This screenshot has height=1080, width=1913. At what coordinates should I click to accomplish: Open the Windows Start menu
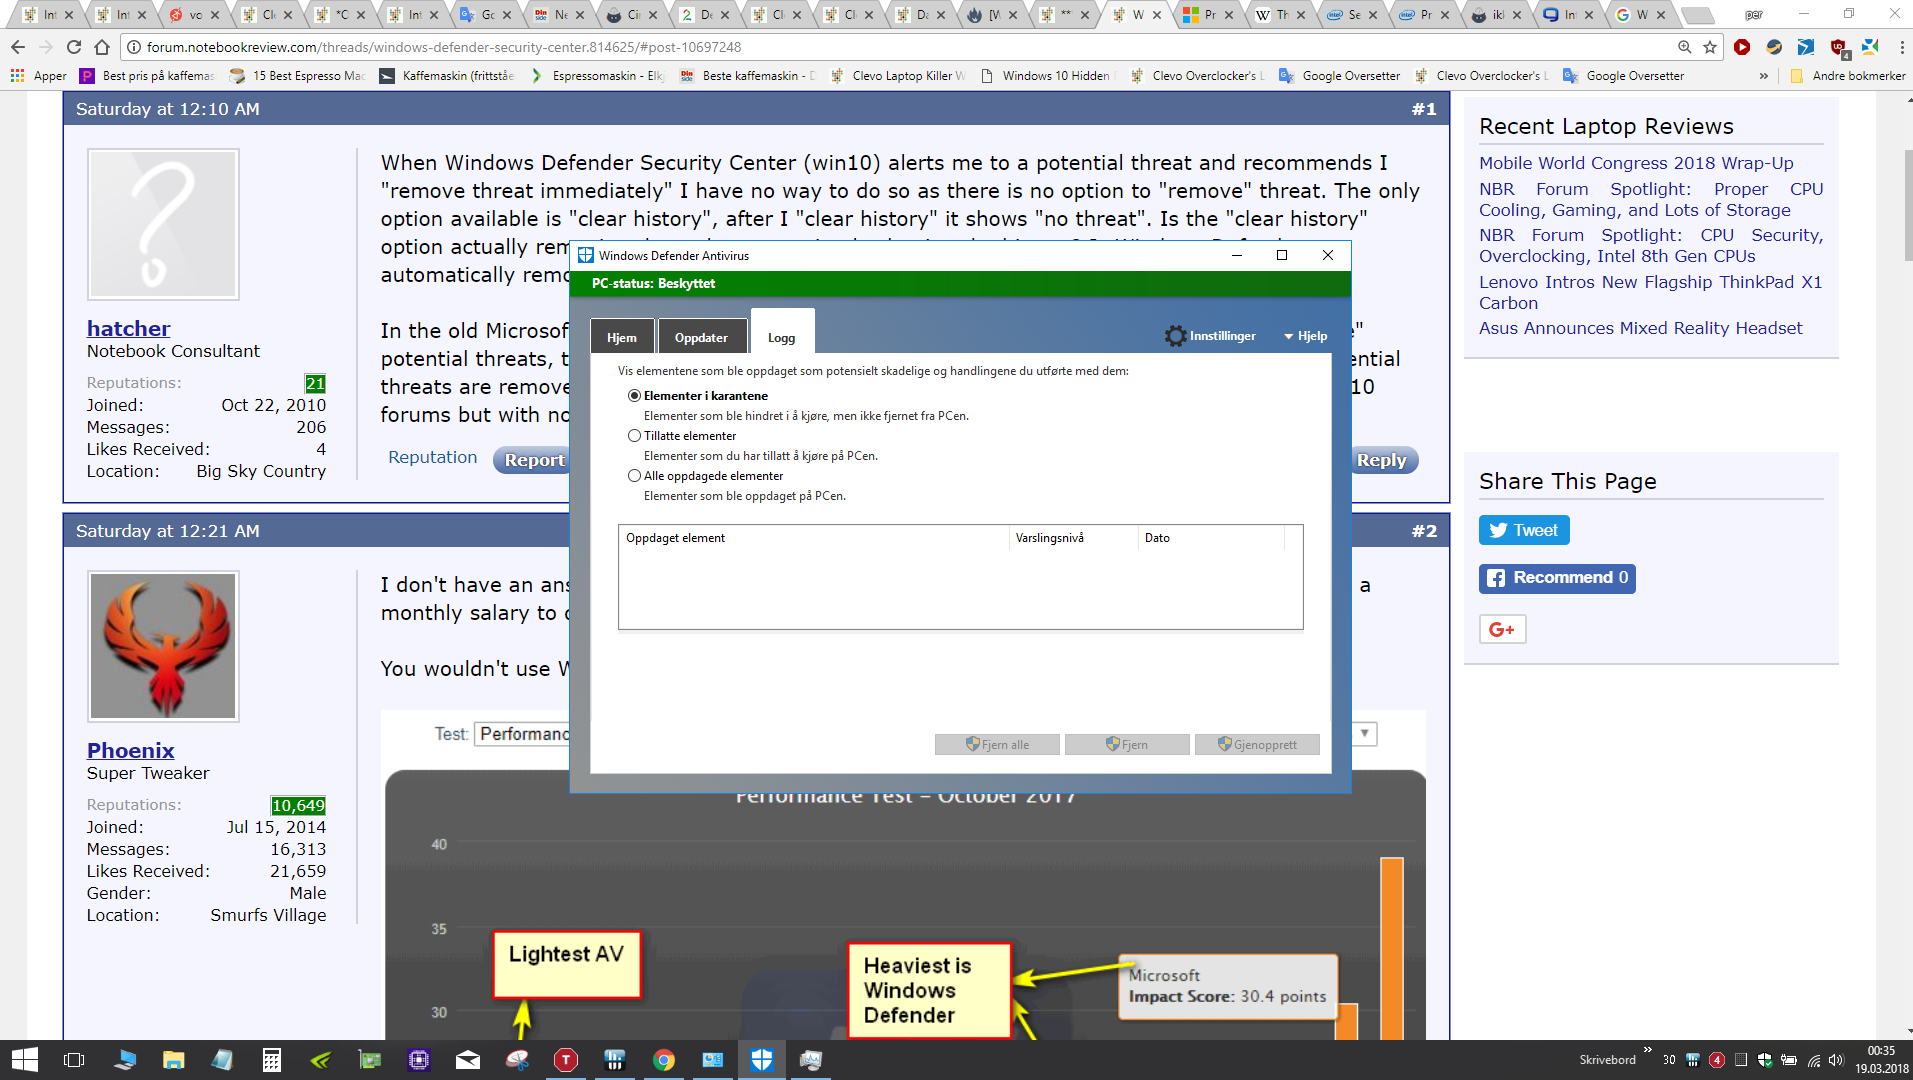[x=24, y=1060]
